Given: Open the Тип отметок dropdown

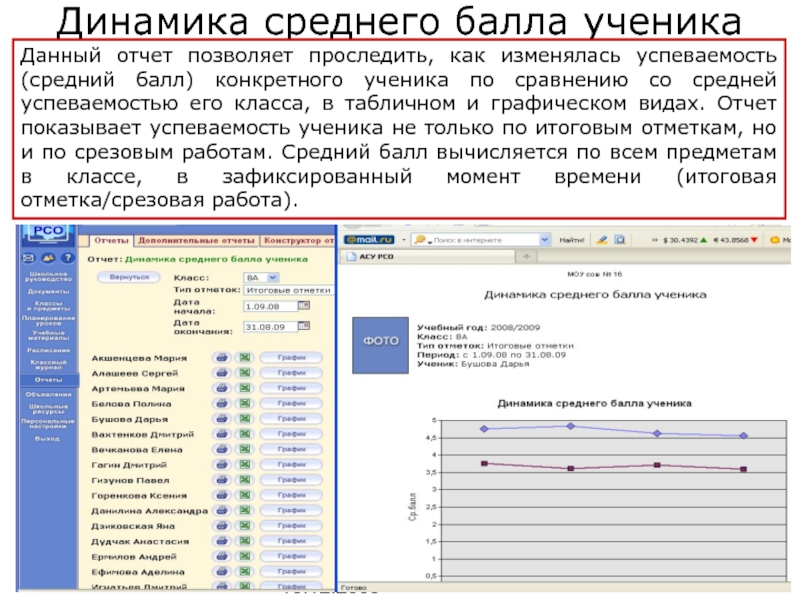Looking at the screenshot, I should coord(289,290).
